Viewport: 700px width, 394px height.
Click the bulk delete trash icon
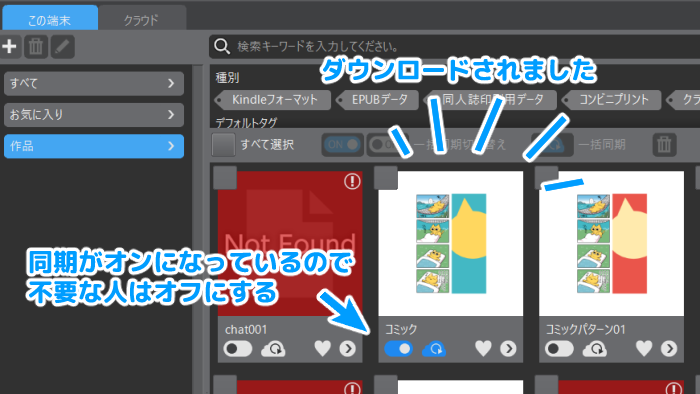(x=664, y=145)
